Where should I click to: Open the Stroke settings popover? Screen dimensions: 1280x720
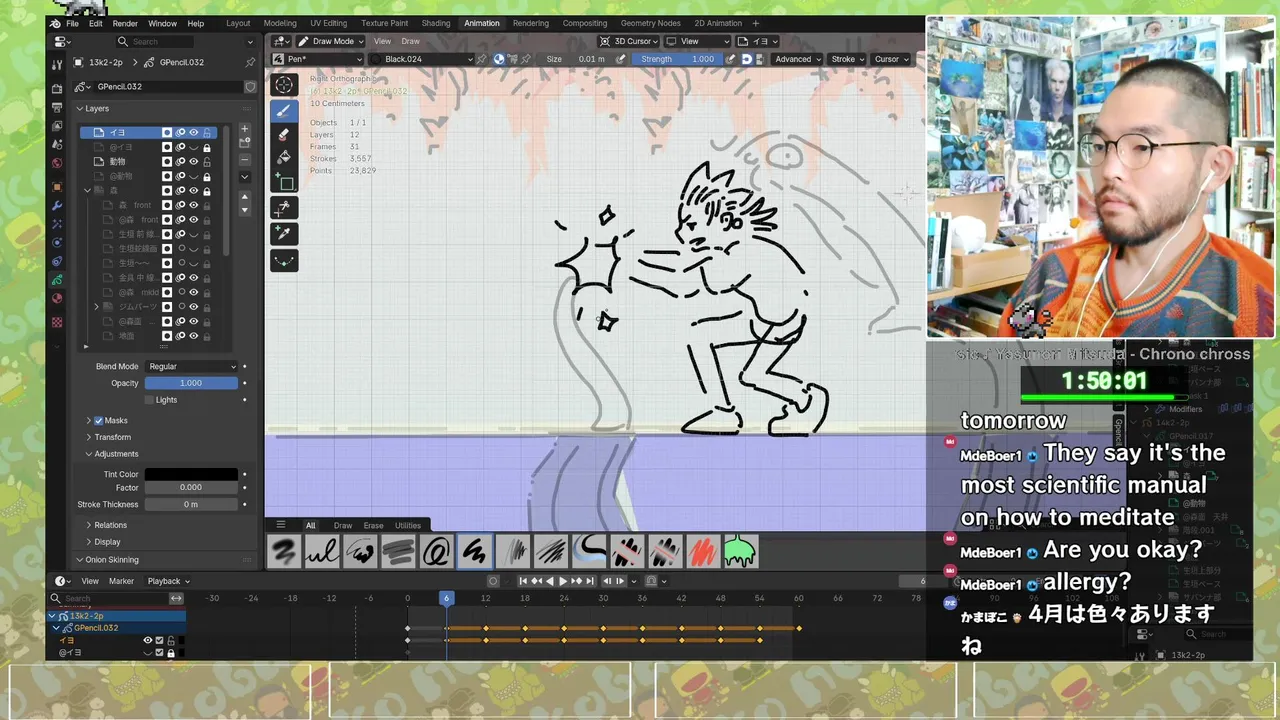pos(847,59)
